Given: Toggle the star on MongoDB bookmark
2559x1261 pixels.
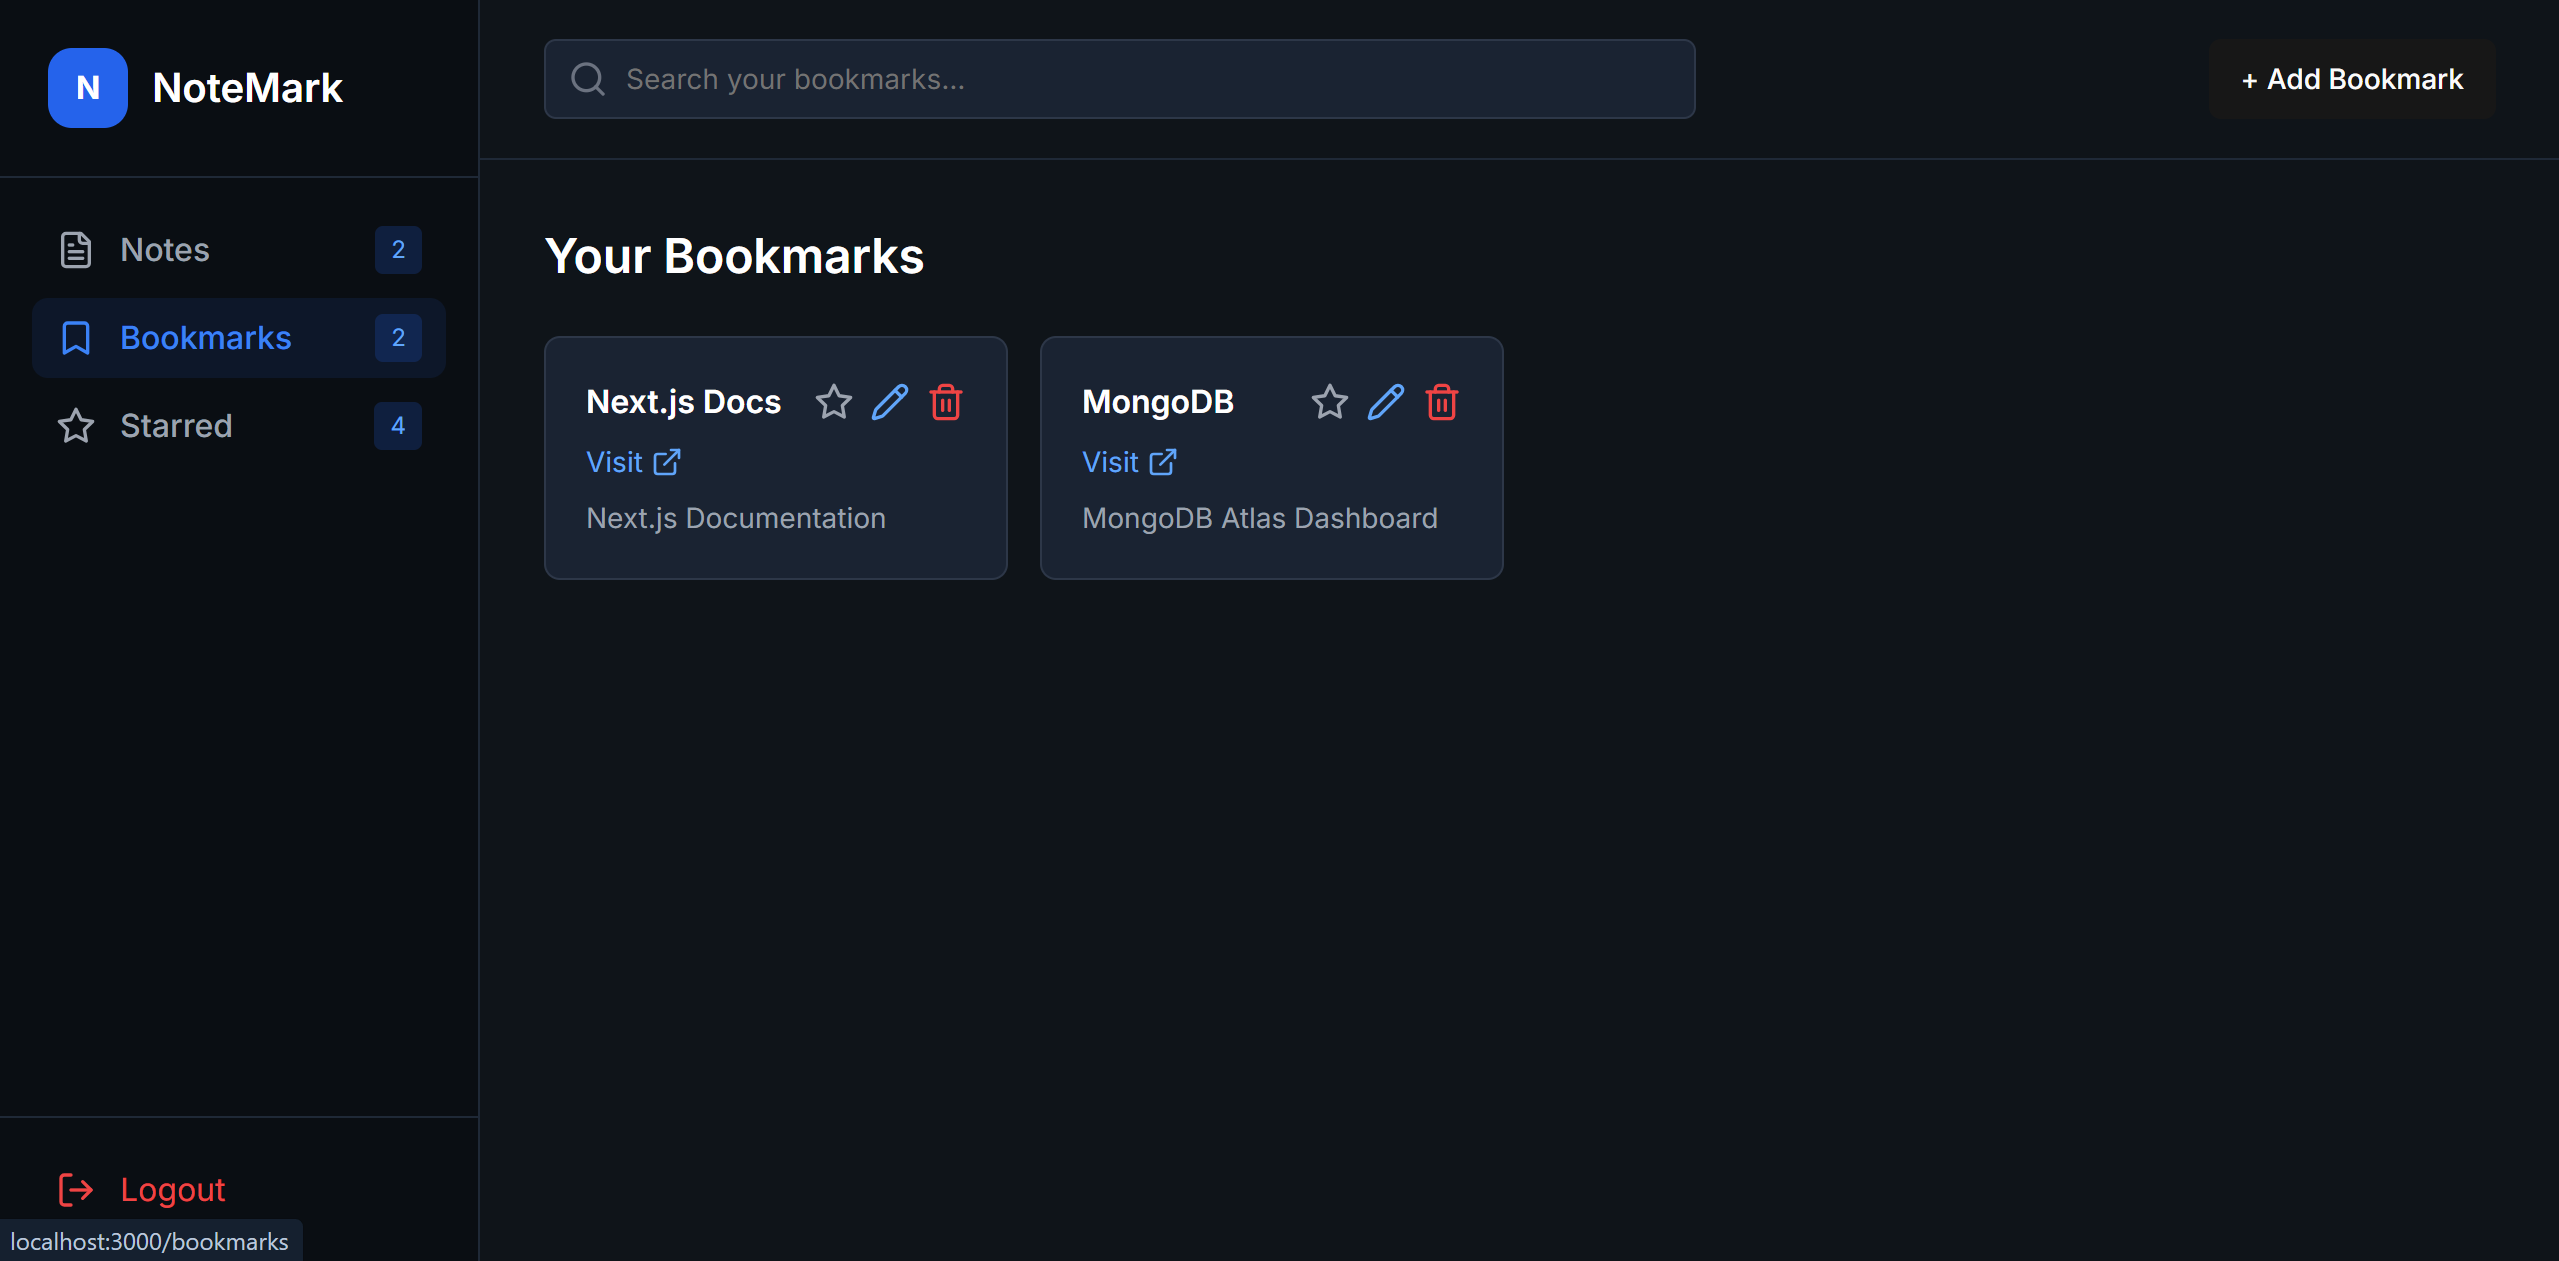Looking at the screenshot, I should pos(1328,402).
